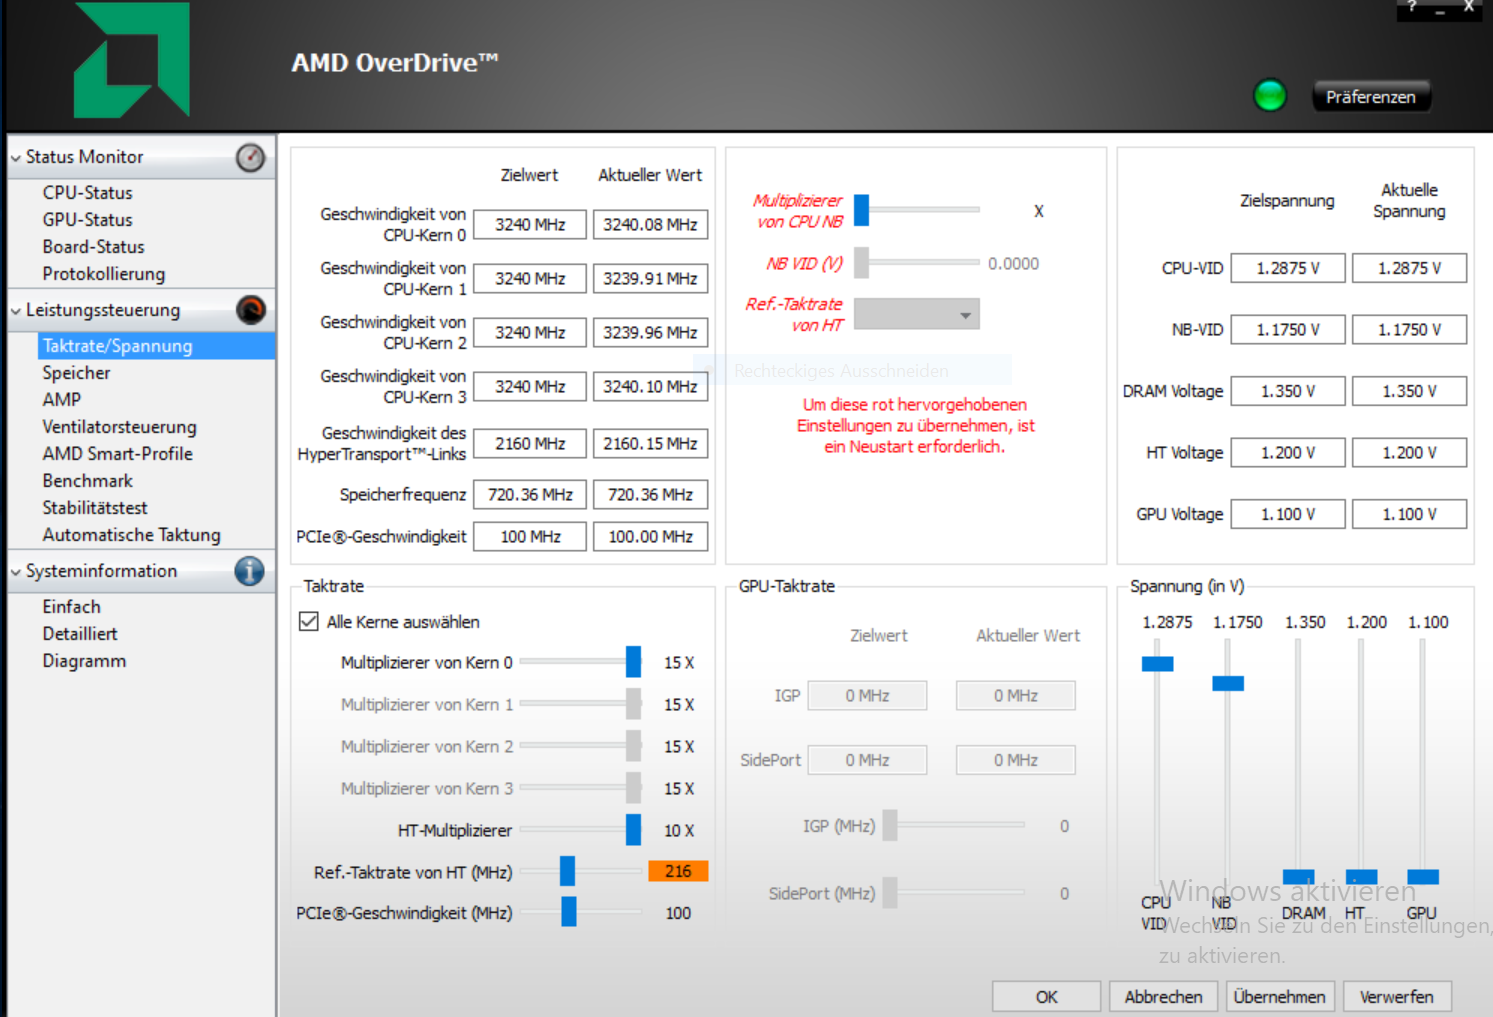Click HyperTransport-Links Zielwert 2160 MHz field
Screen dimensions: 1493x1017
[x=530, y=444]
